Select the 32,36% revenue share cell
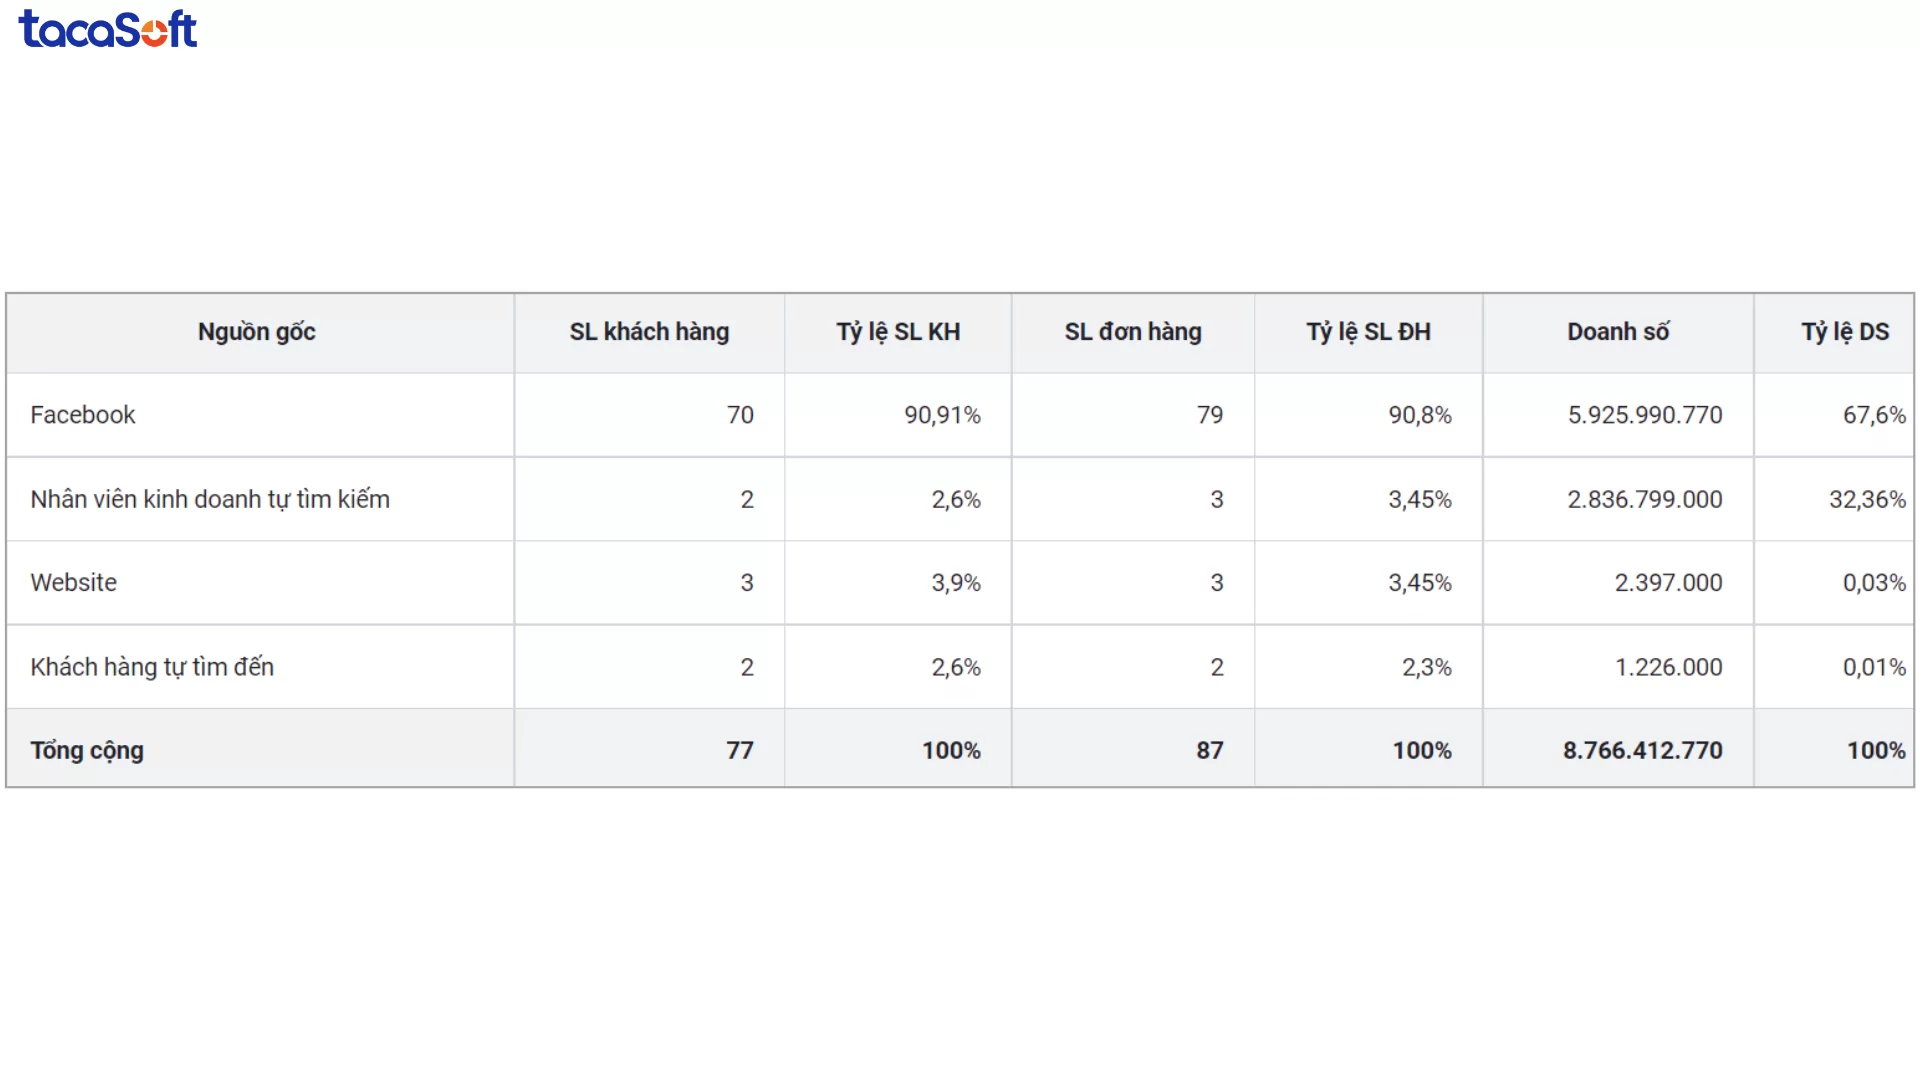 [1867, 499]
